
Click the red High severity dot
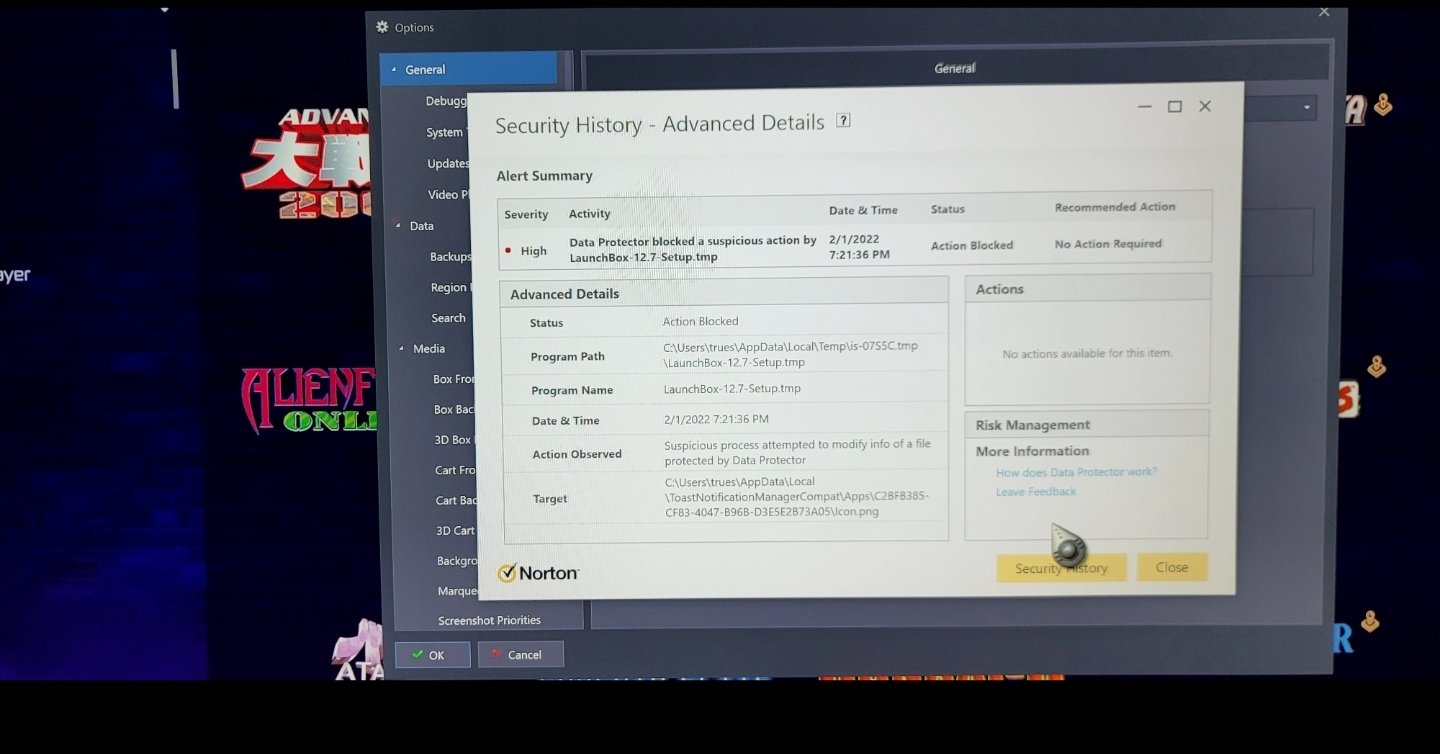point(508,250)
